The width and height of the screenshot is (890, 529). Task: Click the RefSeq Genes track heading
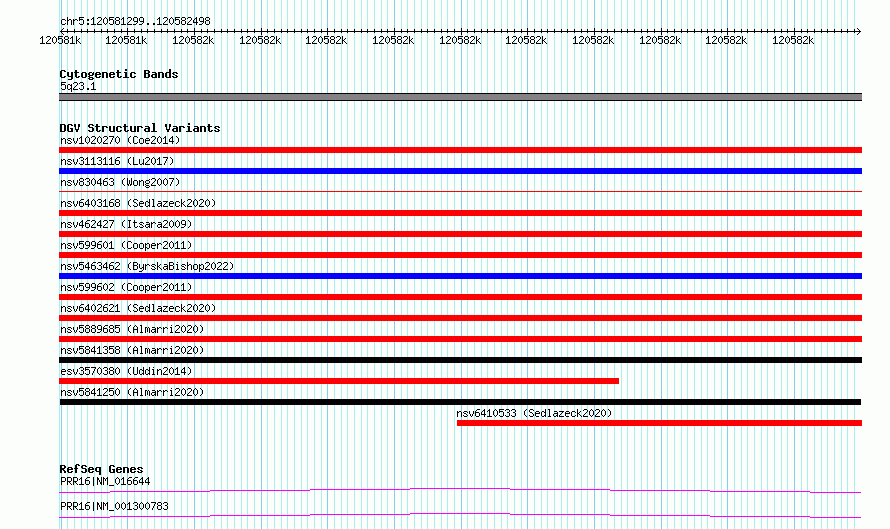[101, 469]
